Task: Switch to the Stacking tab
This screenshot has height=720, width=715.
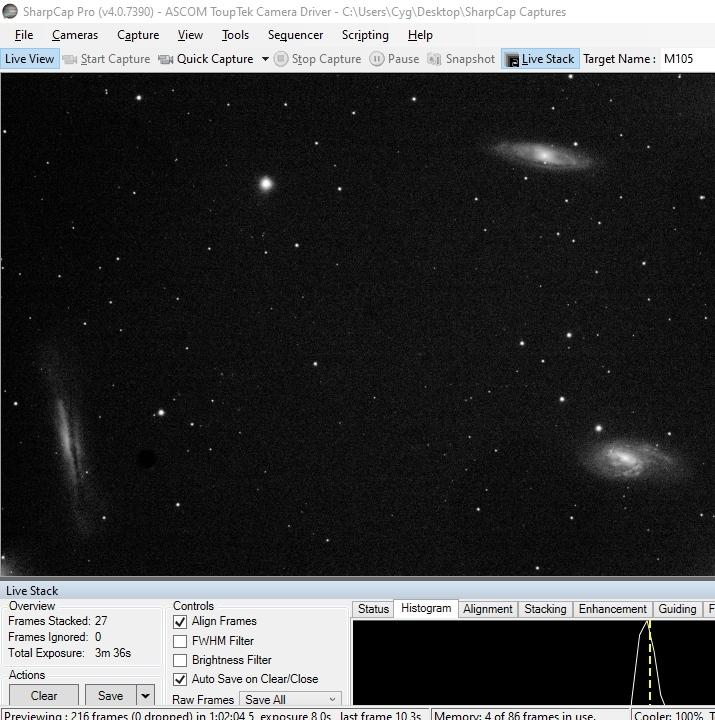Action: pos(545,609)
